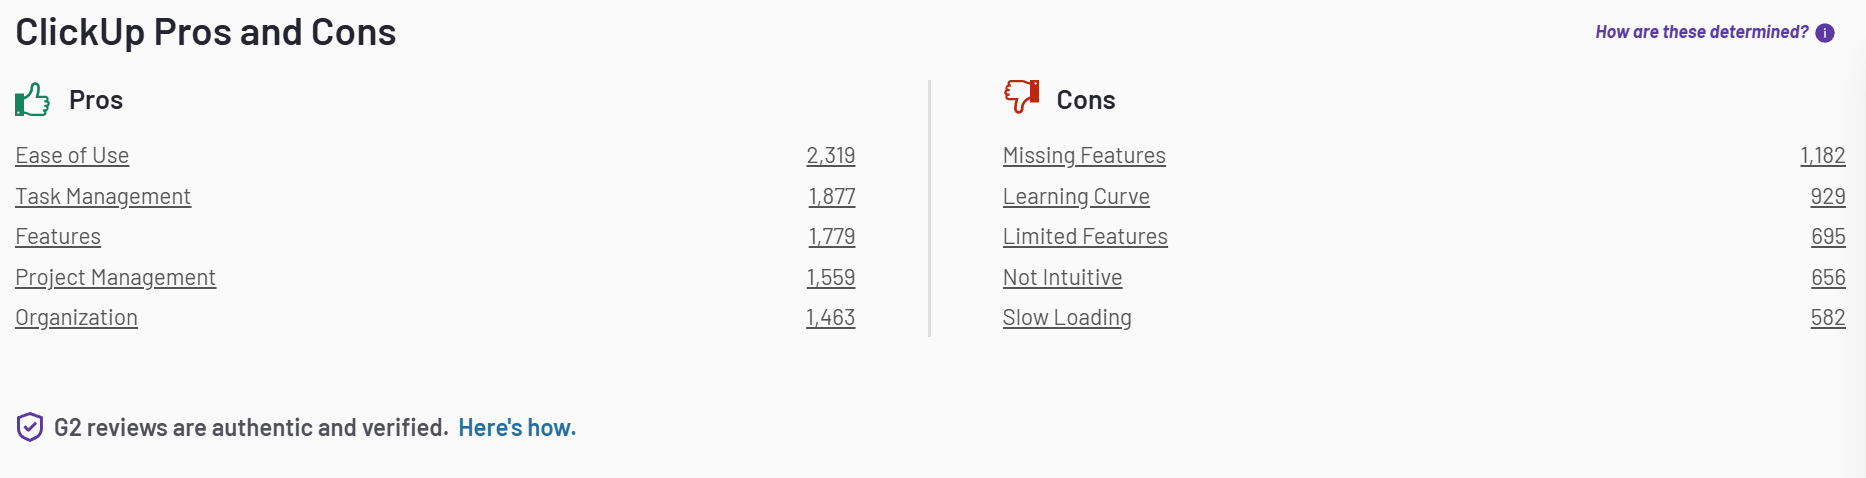
Task: Click the green thumbs-up Pros icon
Action: (32, 100)
